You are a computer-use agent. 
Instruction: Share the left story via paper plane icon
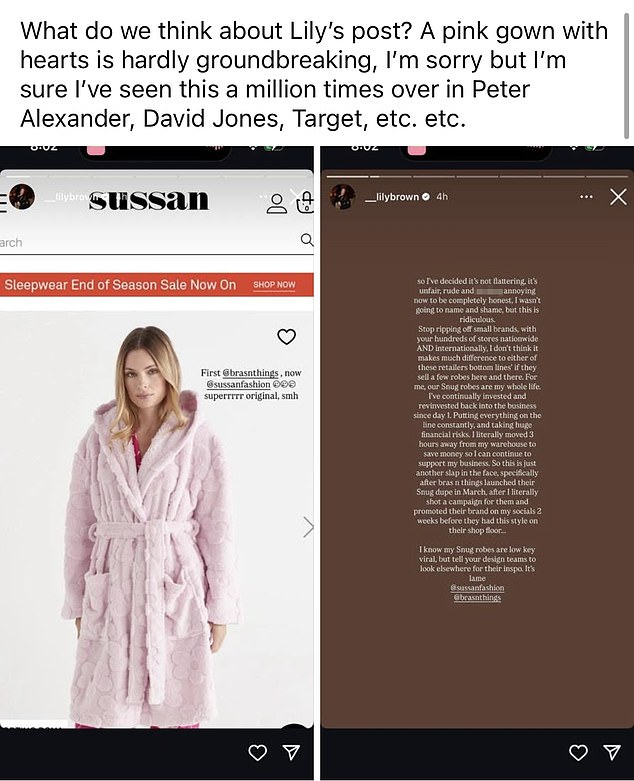tap(291, 752)
